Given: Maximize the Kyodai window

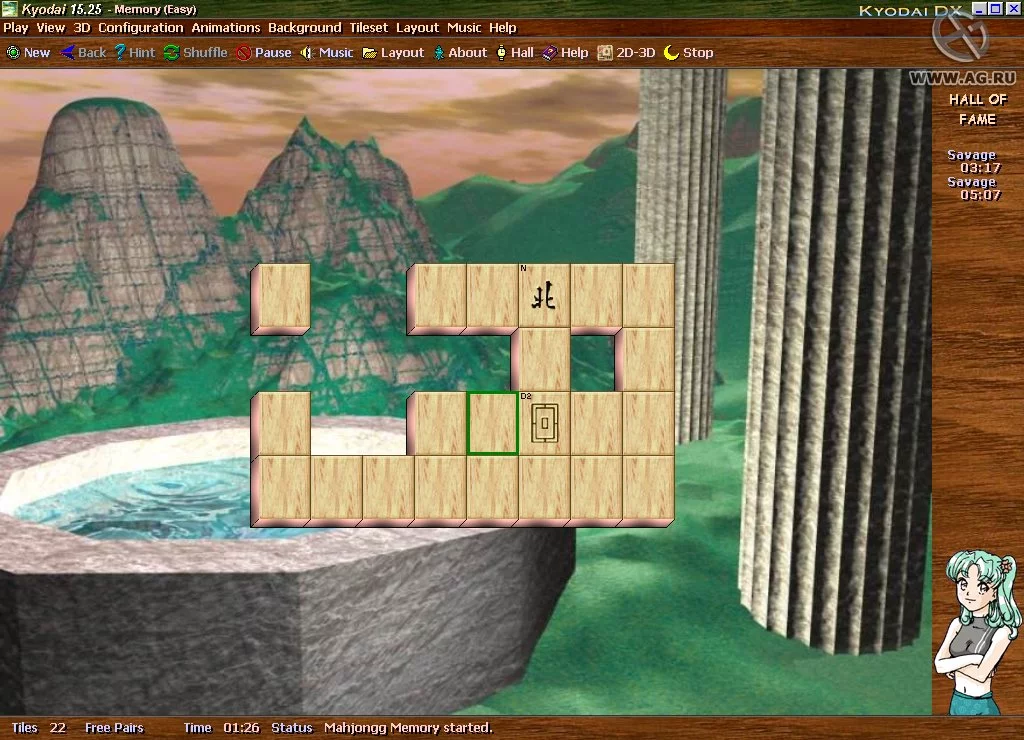Looking at the screenshot, I should (995, 8).
